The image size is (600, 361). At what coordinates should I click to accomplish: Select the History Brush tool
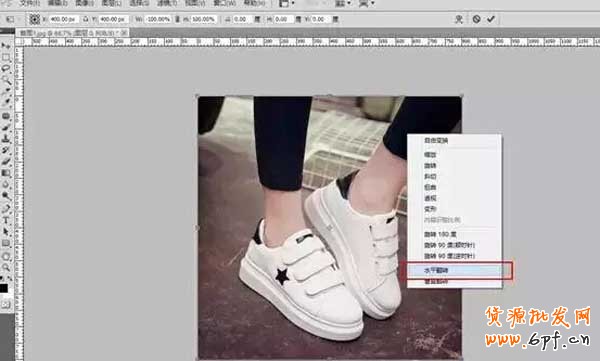(x=6, y=150)
